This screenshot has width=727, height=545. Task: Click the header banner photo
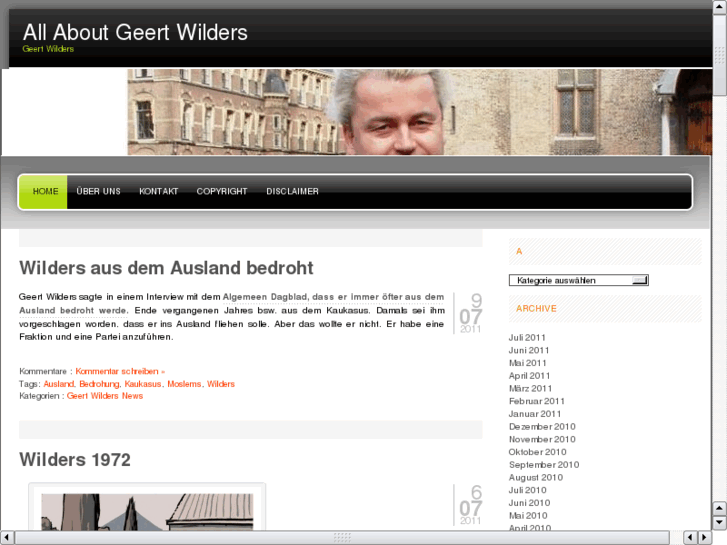[420, 112]
